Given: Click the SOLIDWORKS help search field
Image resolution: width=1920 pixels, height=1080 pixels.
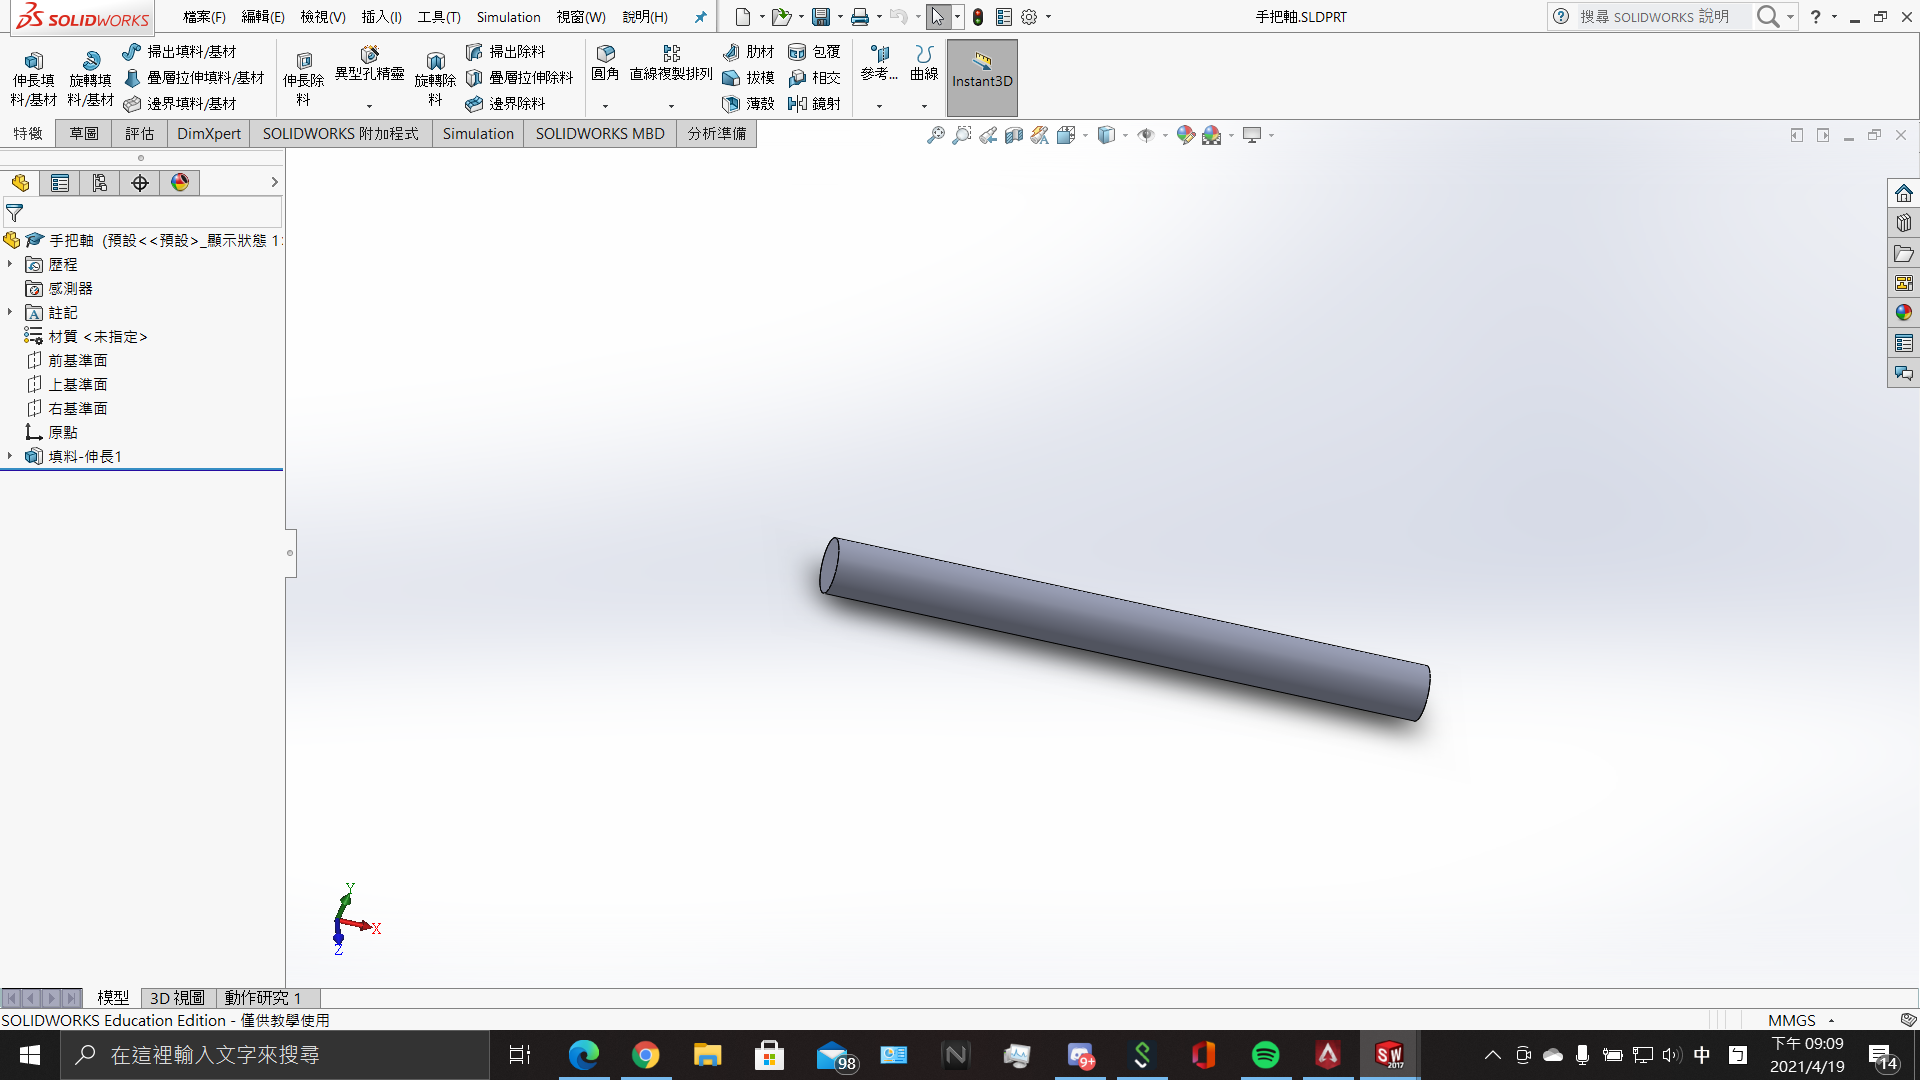Looking at the screenshot, I should [1654, 17].
